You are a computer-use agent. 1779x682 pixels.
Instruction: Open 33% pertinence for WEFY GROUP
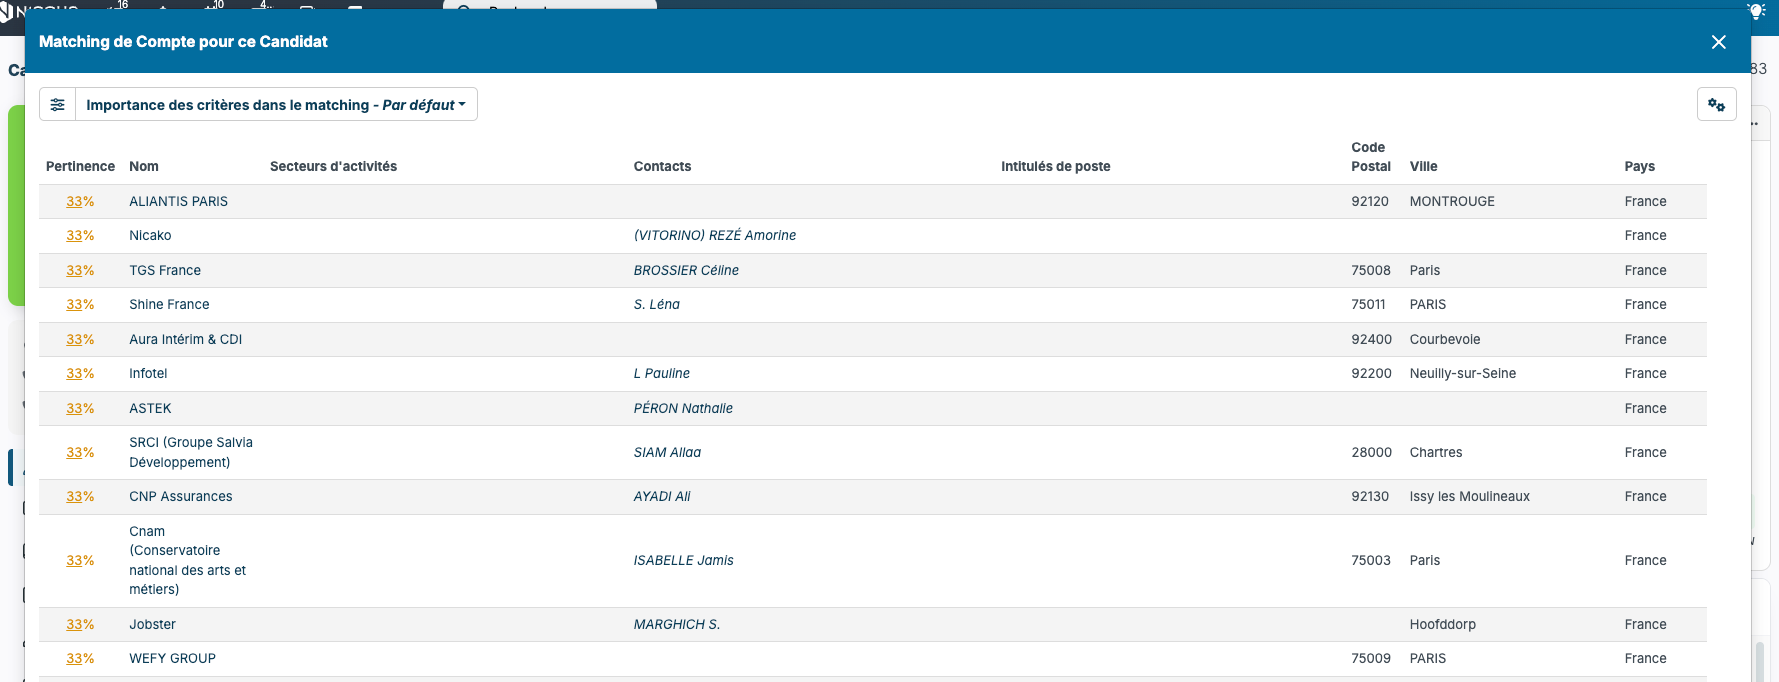[80, 658]
